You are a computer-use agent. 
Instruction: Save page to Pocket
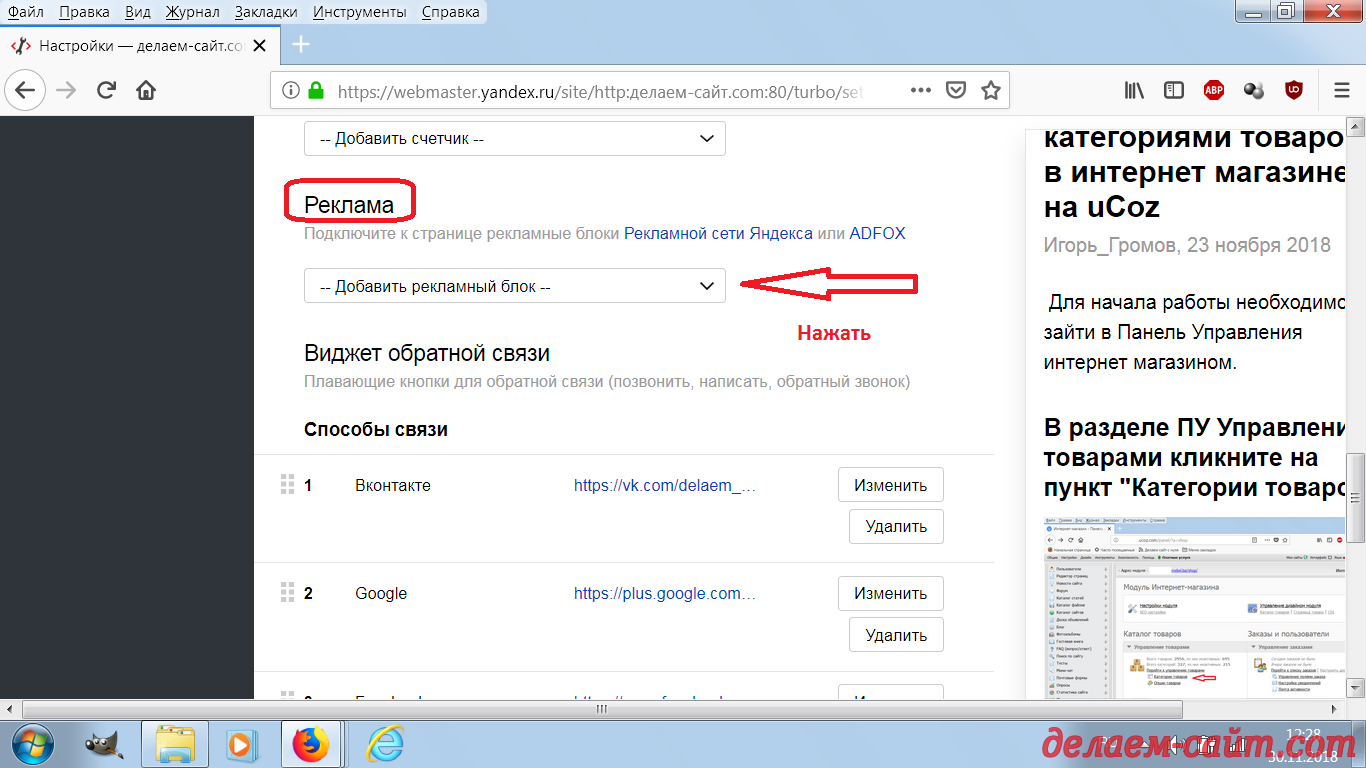point(956,90)
